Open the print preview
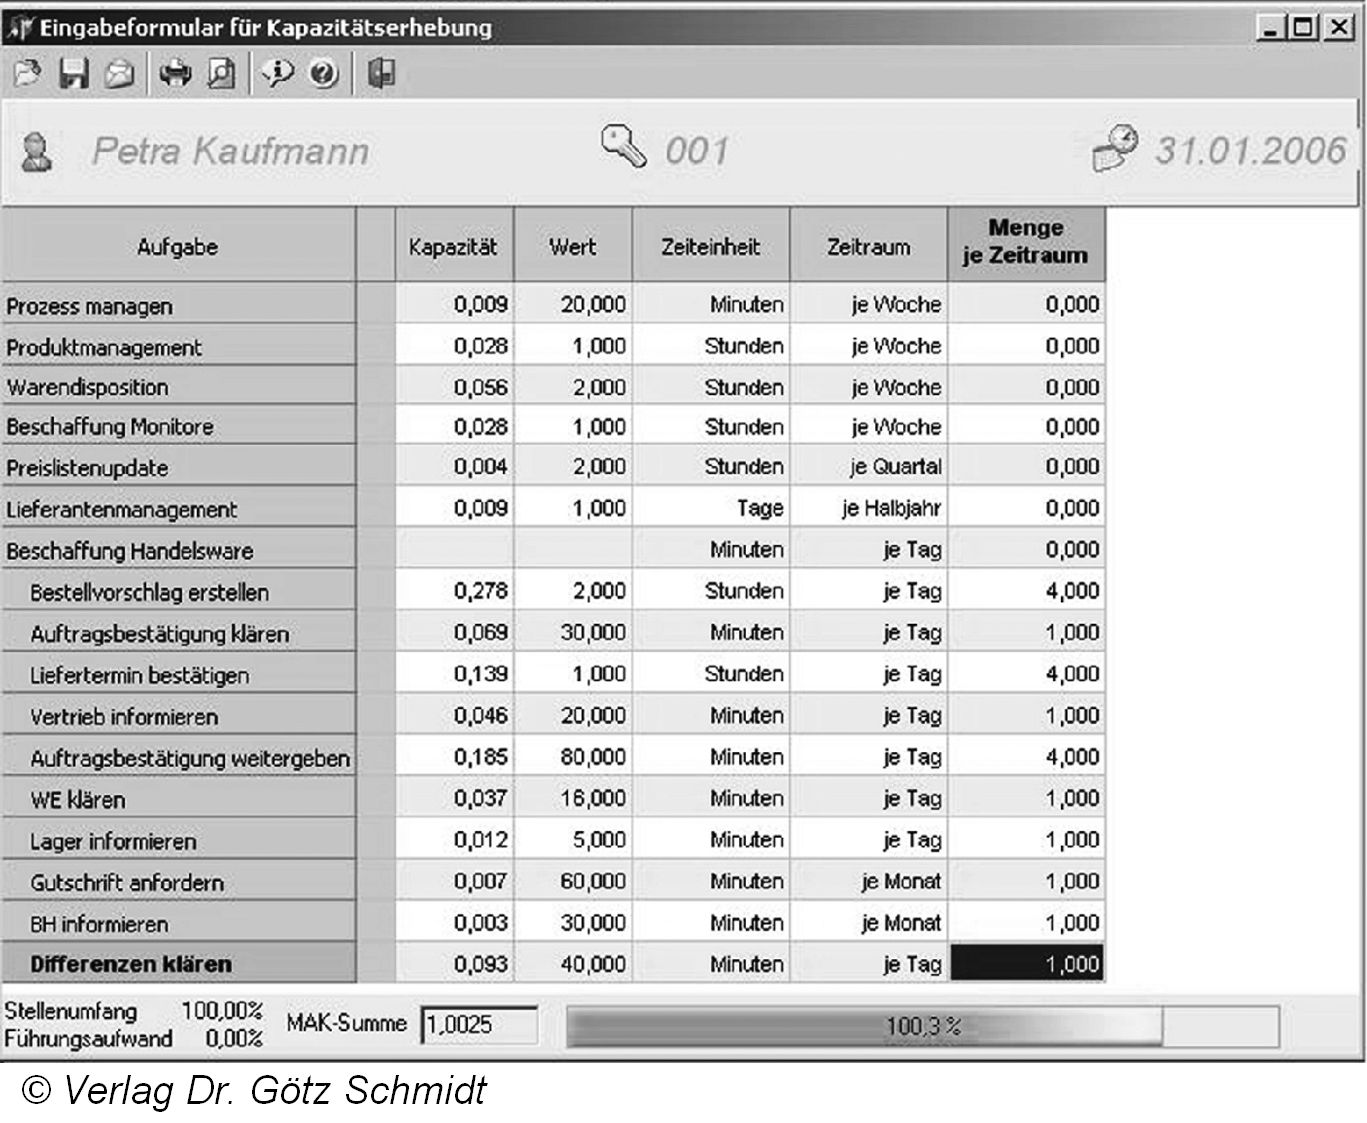 point(221,73)
